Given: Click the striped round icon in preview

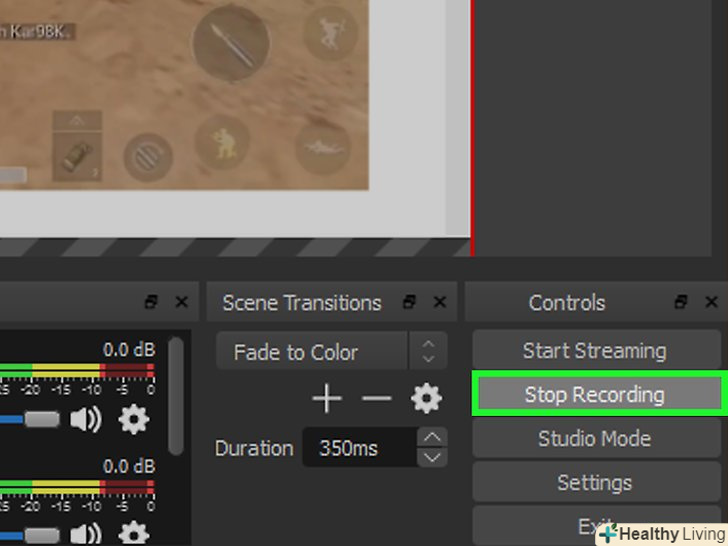Looking at the screenshot, I should click(148, 157).
